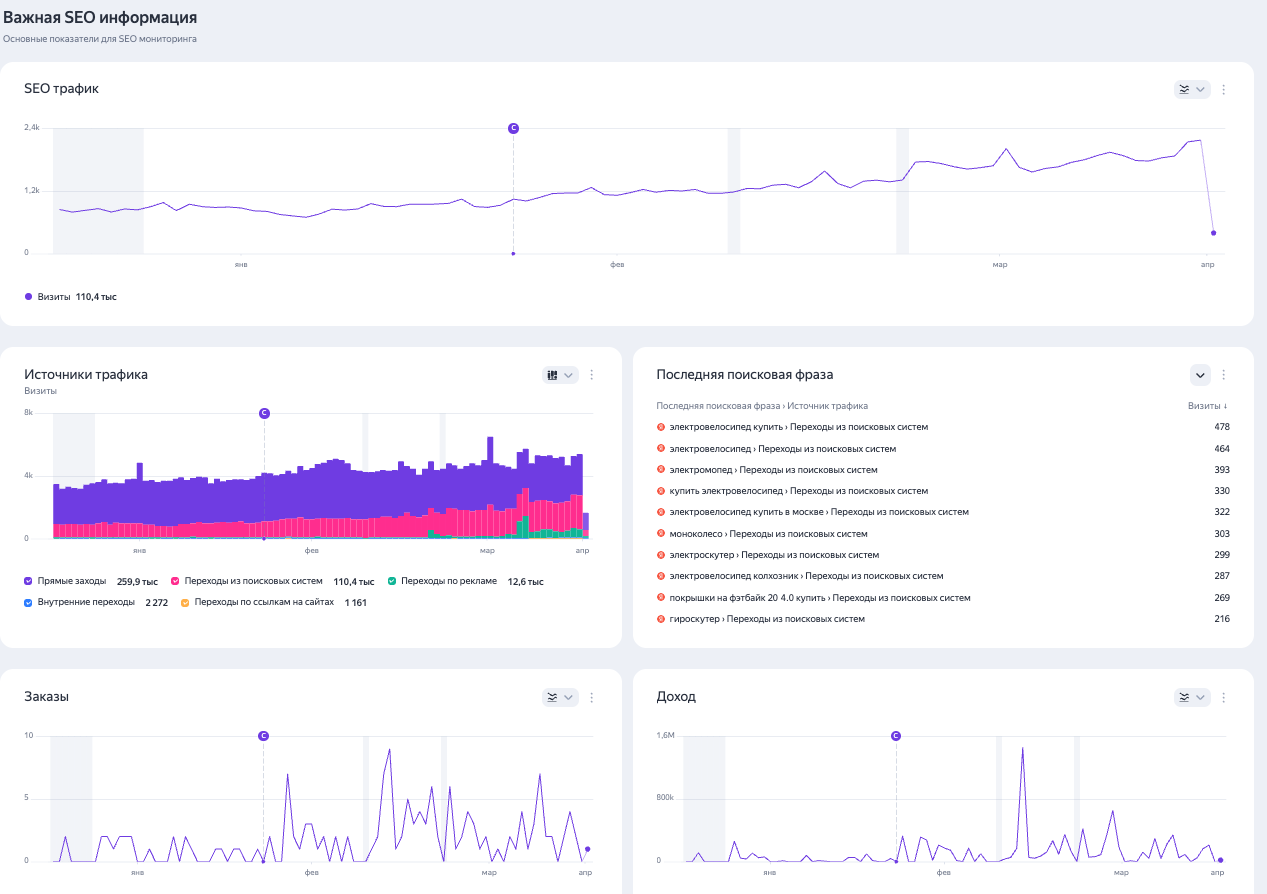Open the Заказы widget three-dot menu

pos(591,697)
